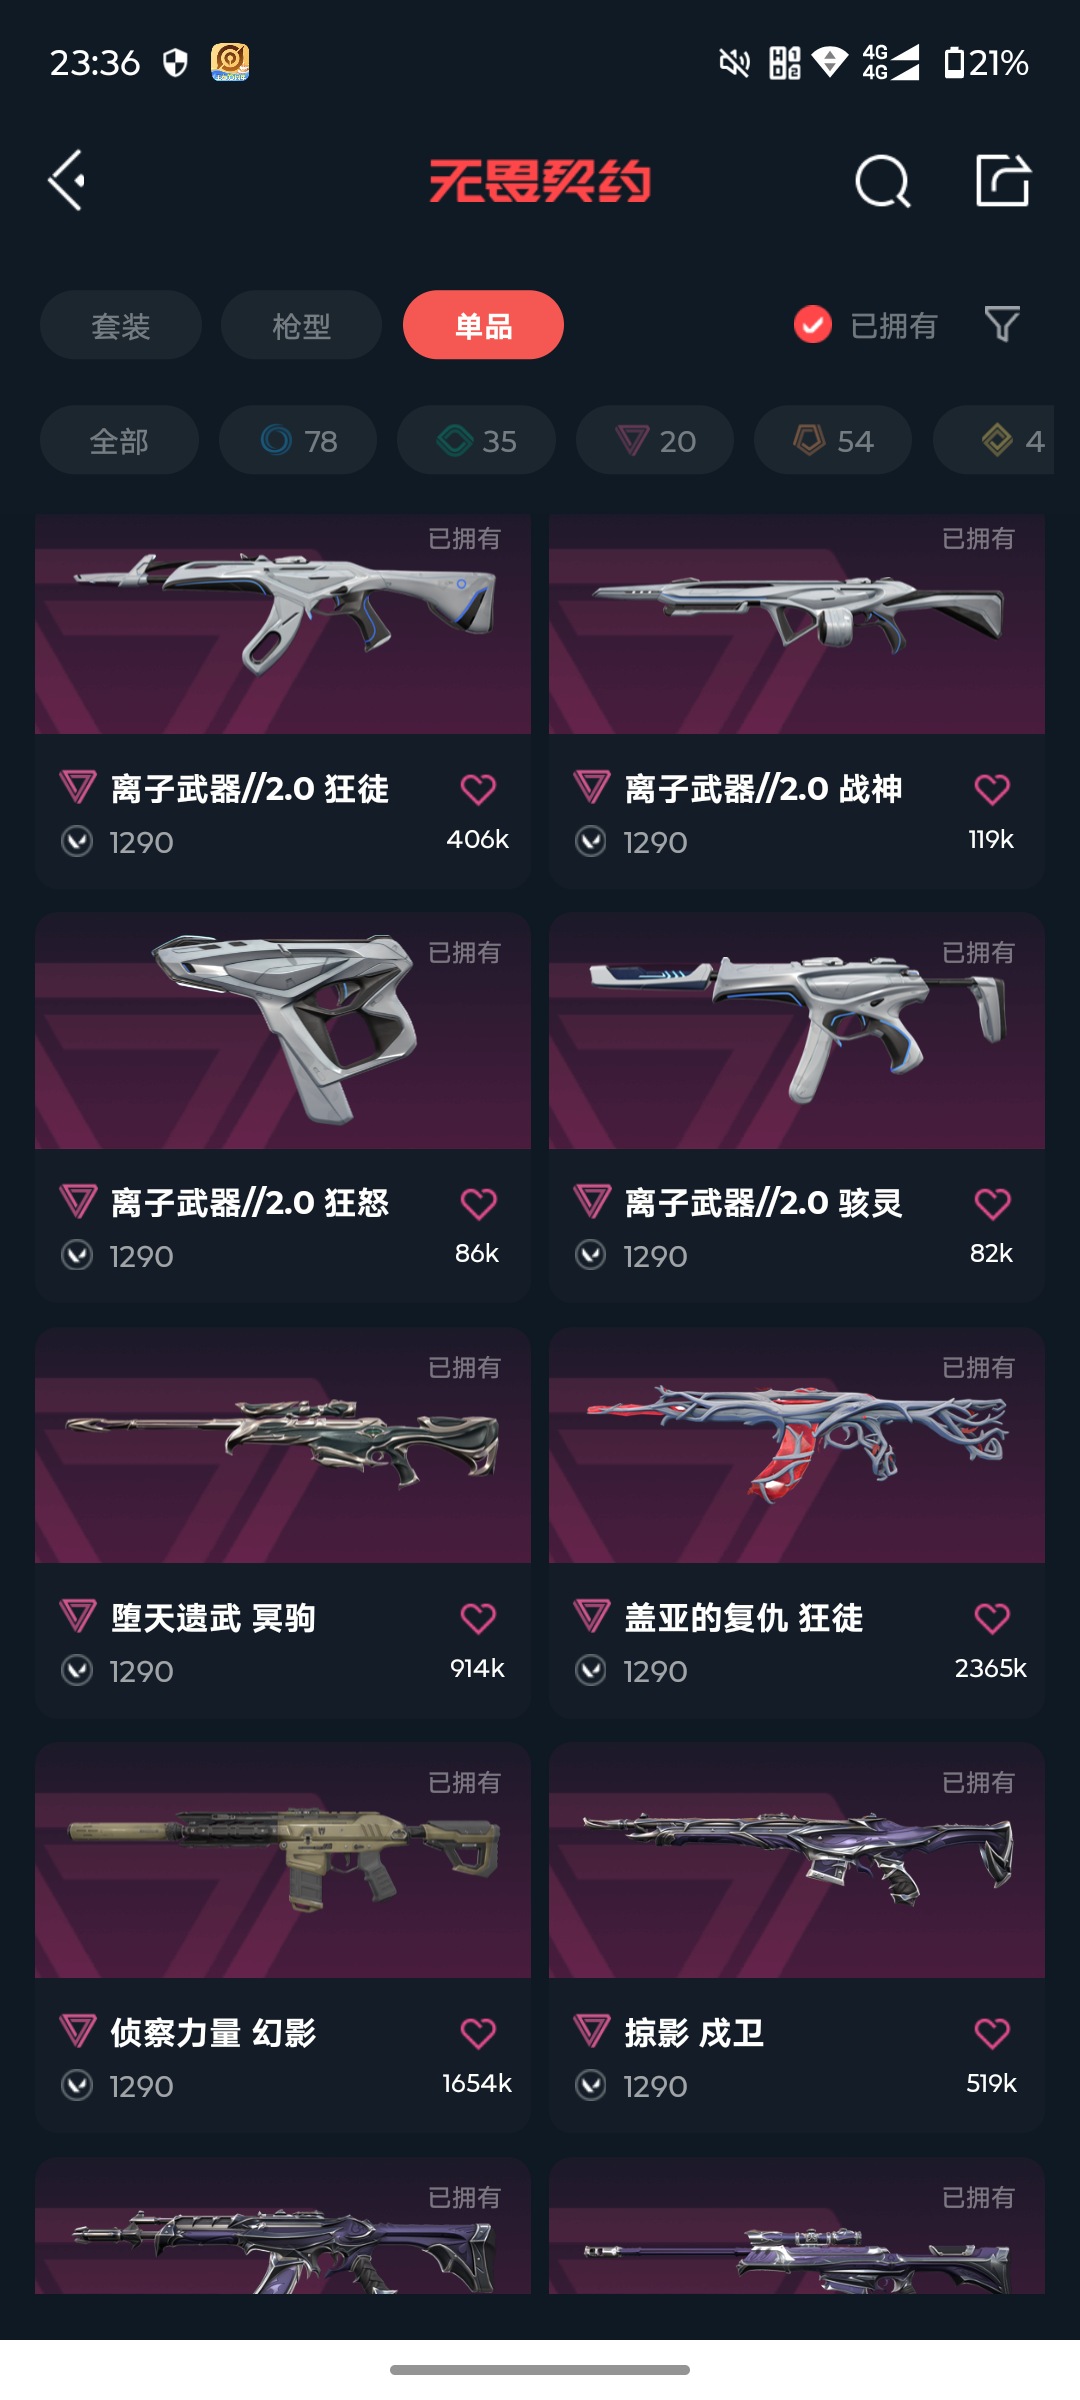Filter by blue circle tier 78

click(x=298, y=440)
